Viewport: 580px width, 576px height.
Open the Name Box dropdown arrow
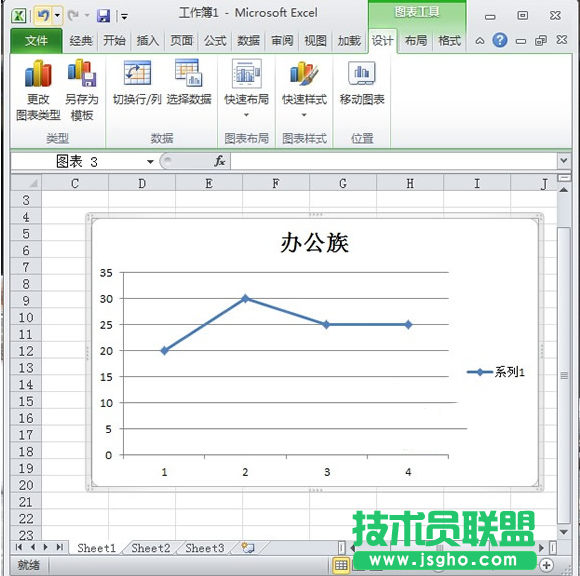coord(150,162)
